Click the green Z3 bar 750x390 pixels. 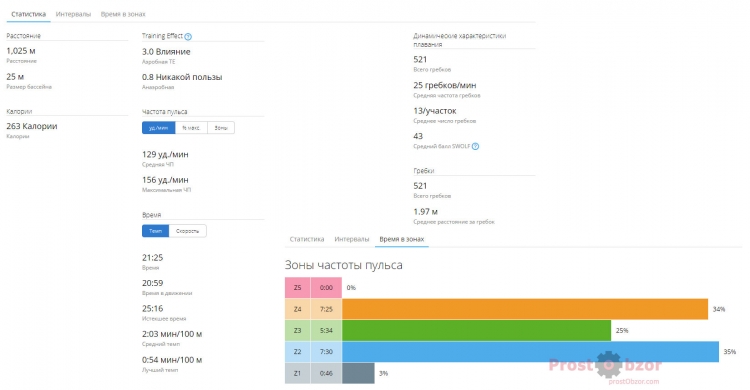tap(476, 330)
